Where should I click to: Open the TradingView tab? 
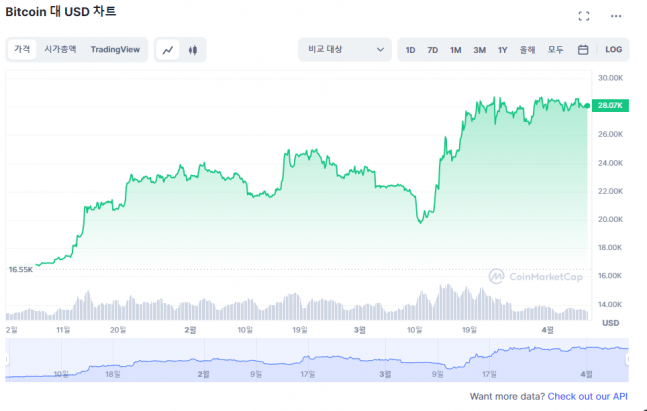pyautogui.click(x=115, y=49)
